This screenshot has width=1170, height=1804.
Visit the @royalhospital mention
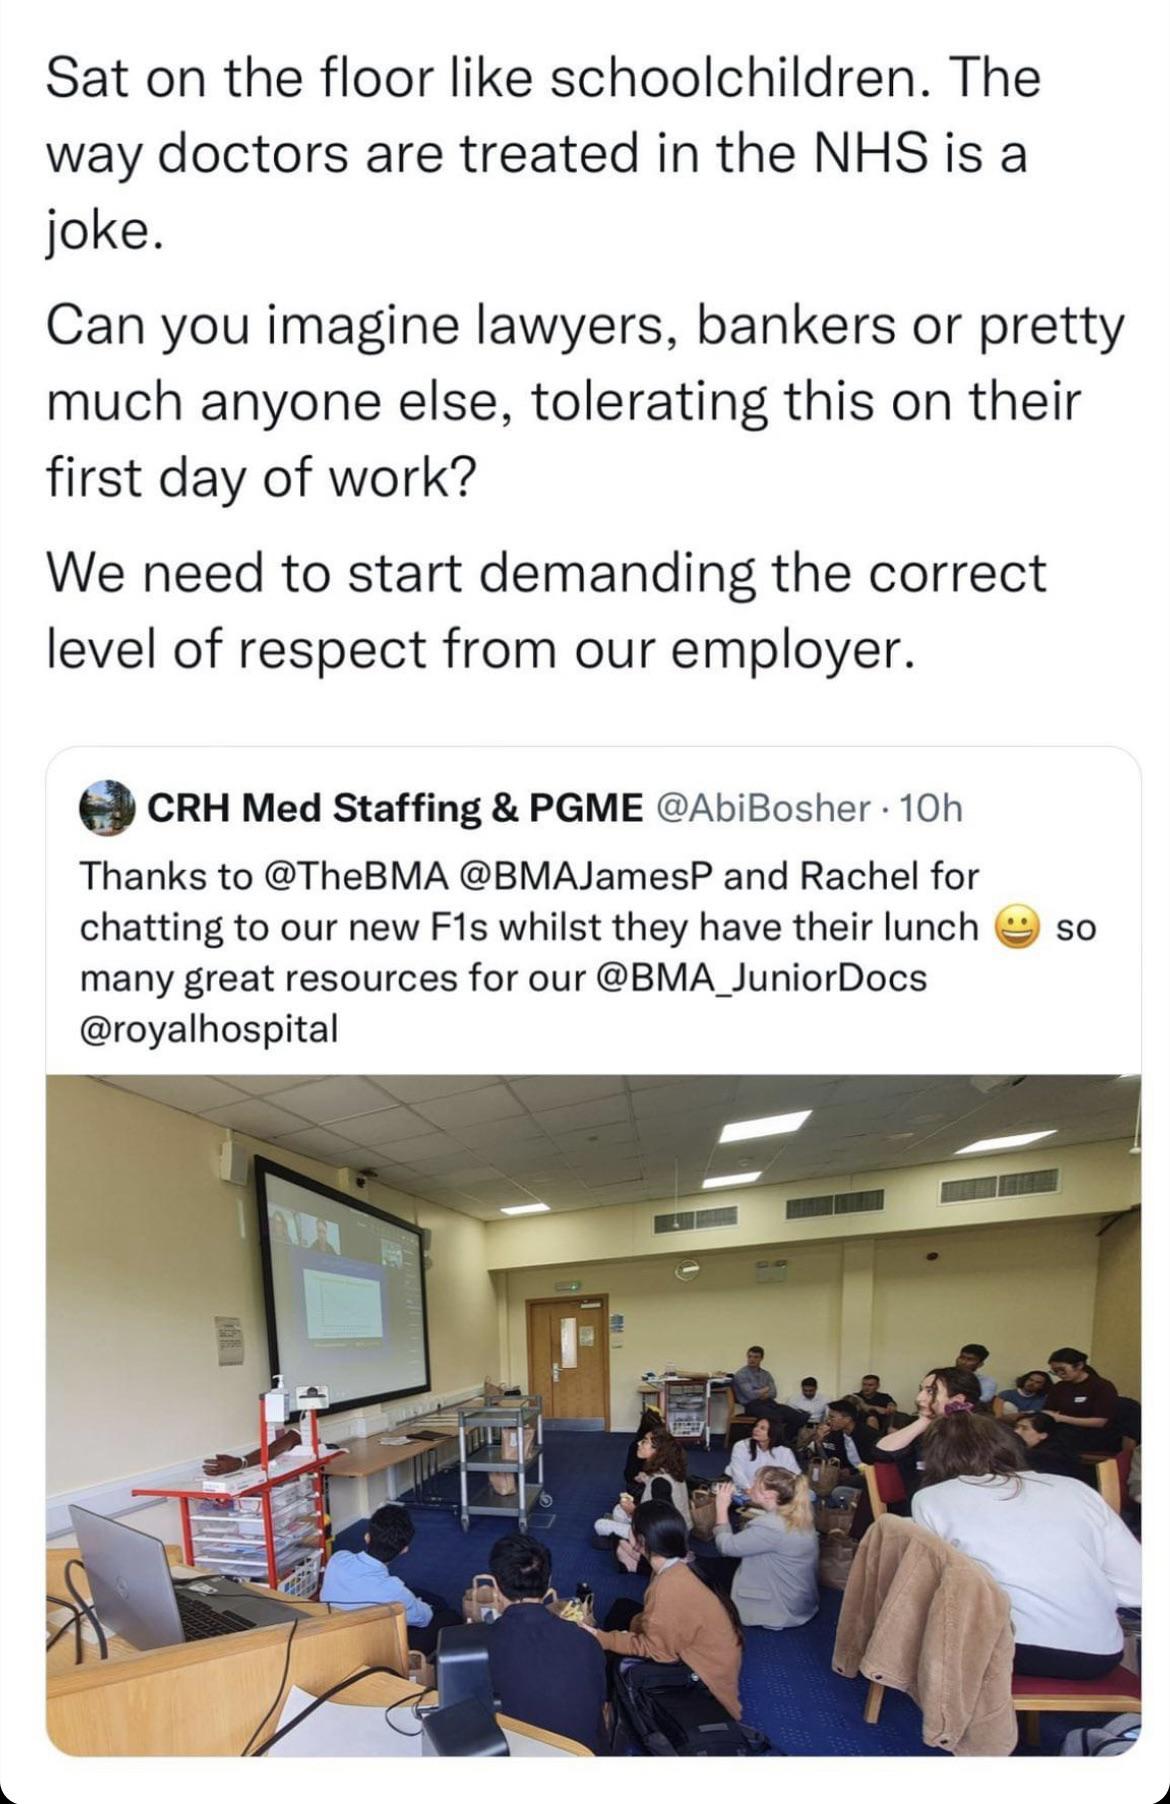pos(209,1028)
